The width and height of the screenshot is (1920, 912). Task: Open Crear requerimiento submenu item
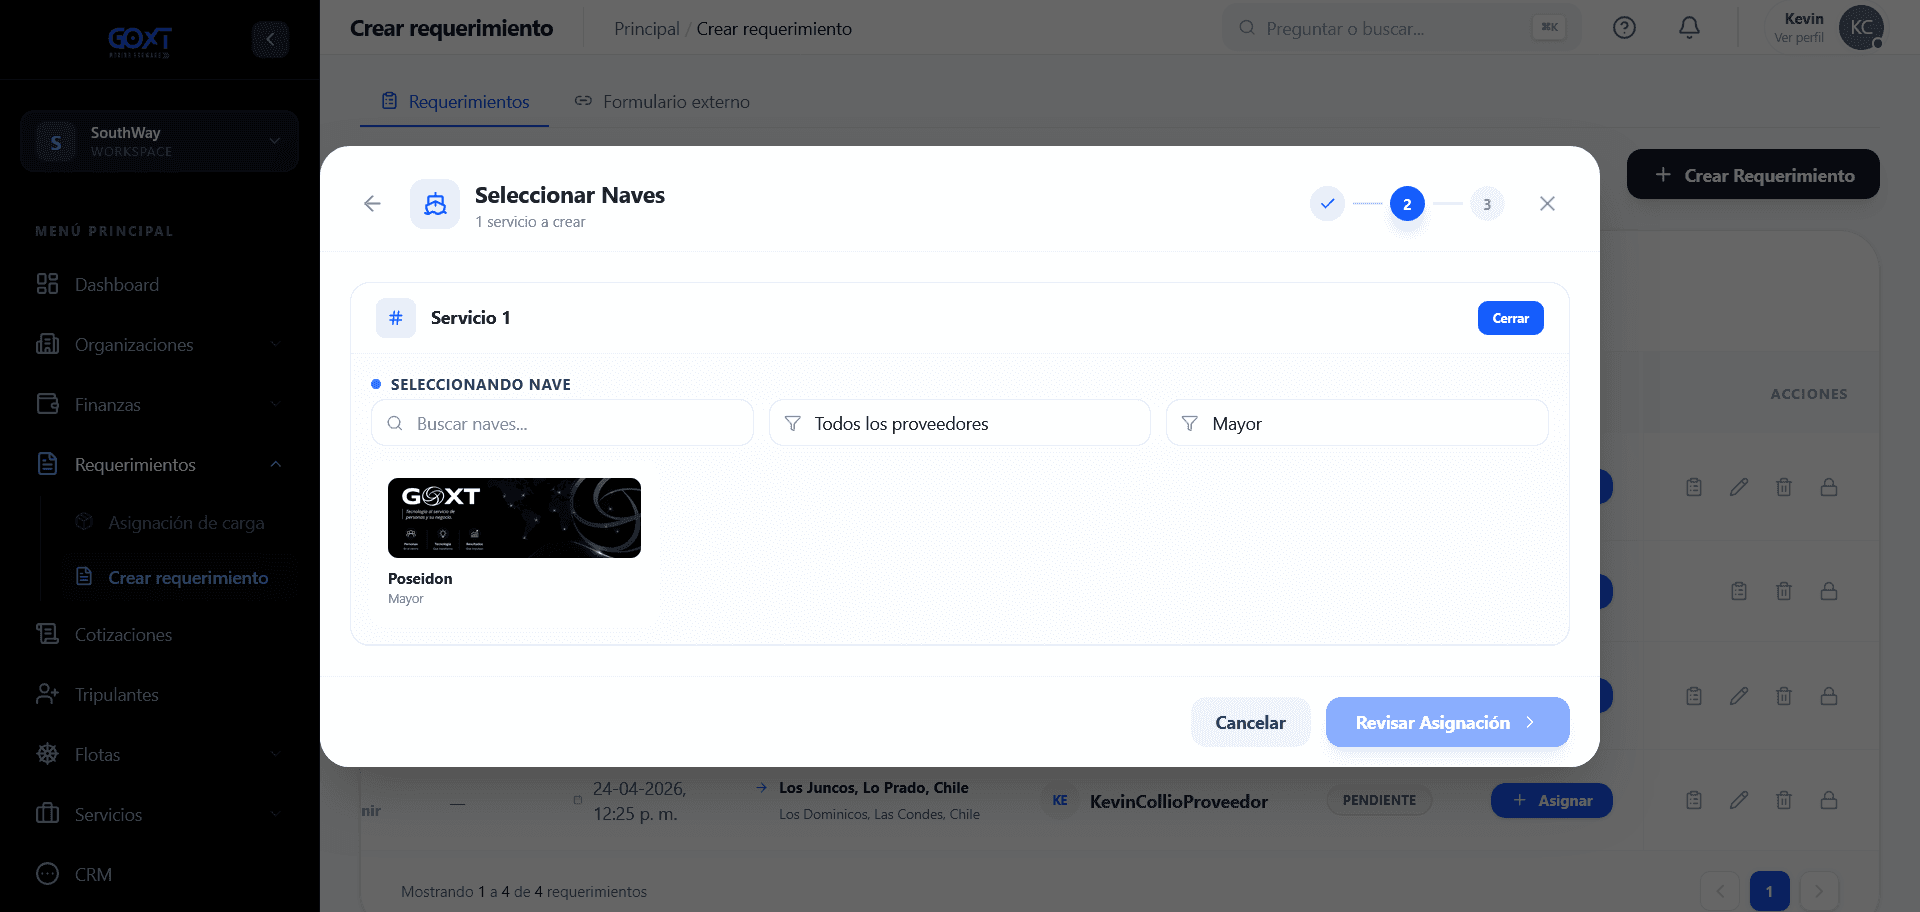click(188, 578)
